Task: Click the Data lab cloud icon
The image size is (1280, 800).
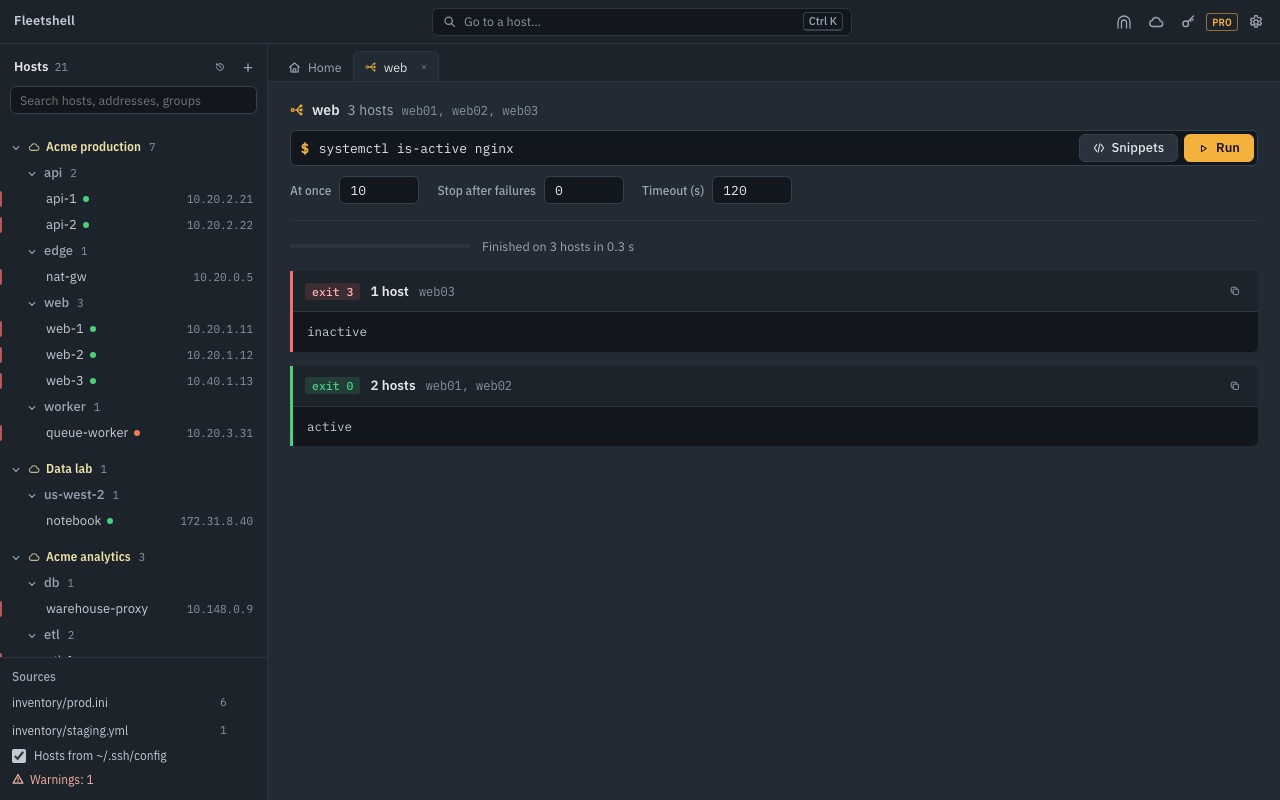Action: click(x=34, y=469)
